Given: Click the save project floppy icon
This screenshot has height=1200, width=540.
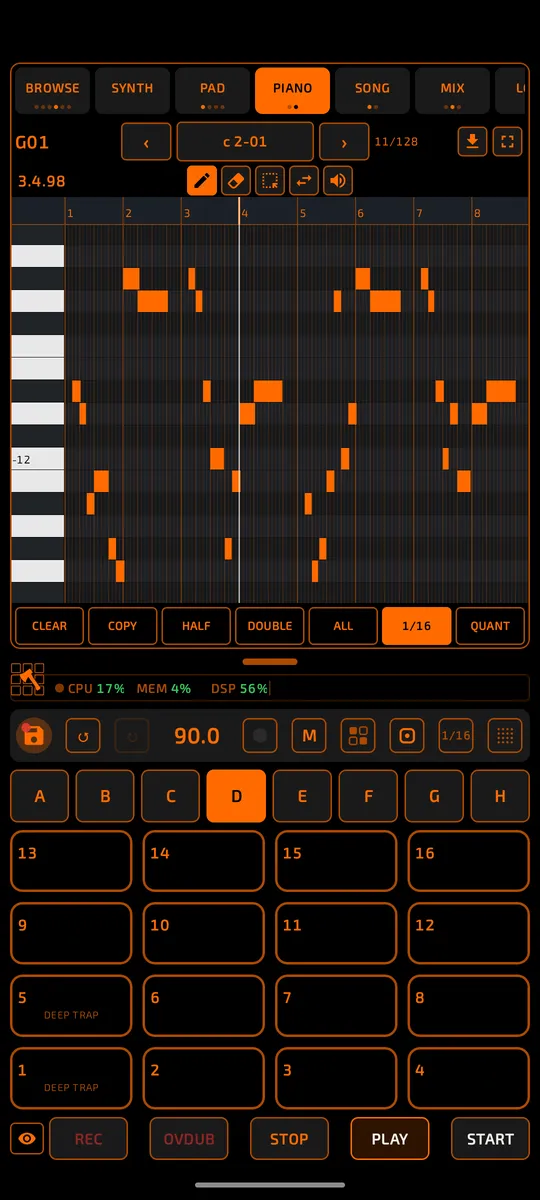Looking at the screenshot, I should pyautogui.click(x=34, y=736).
